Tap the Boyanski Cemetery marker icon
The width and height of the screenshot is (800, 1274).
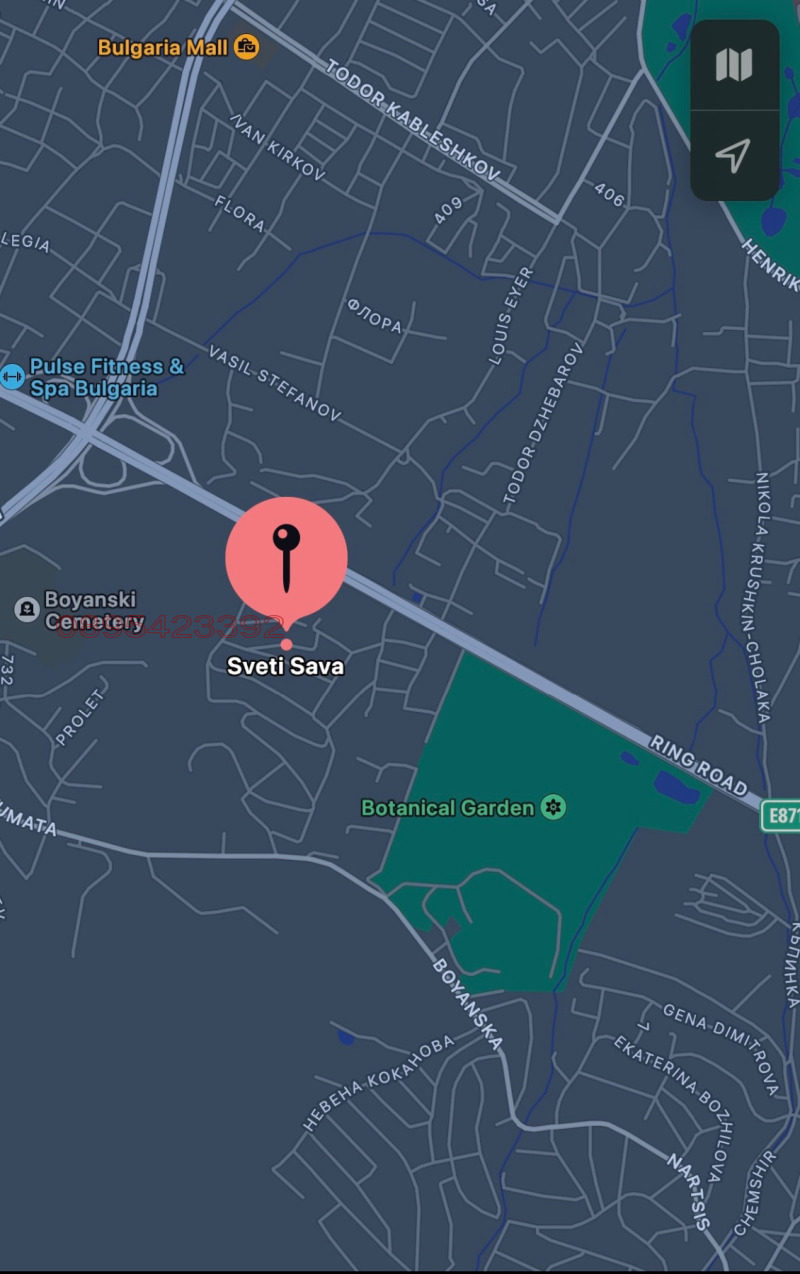(27, 609)
